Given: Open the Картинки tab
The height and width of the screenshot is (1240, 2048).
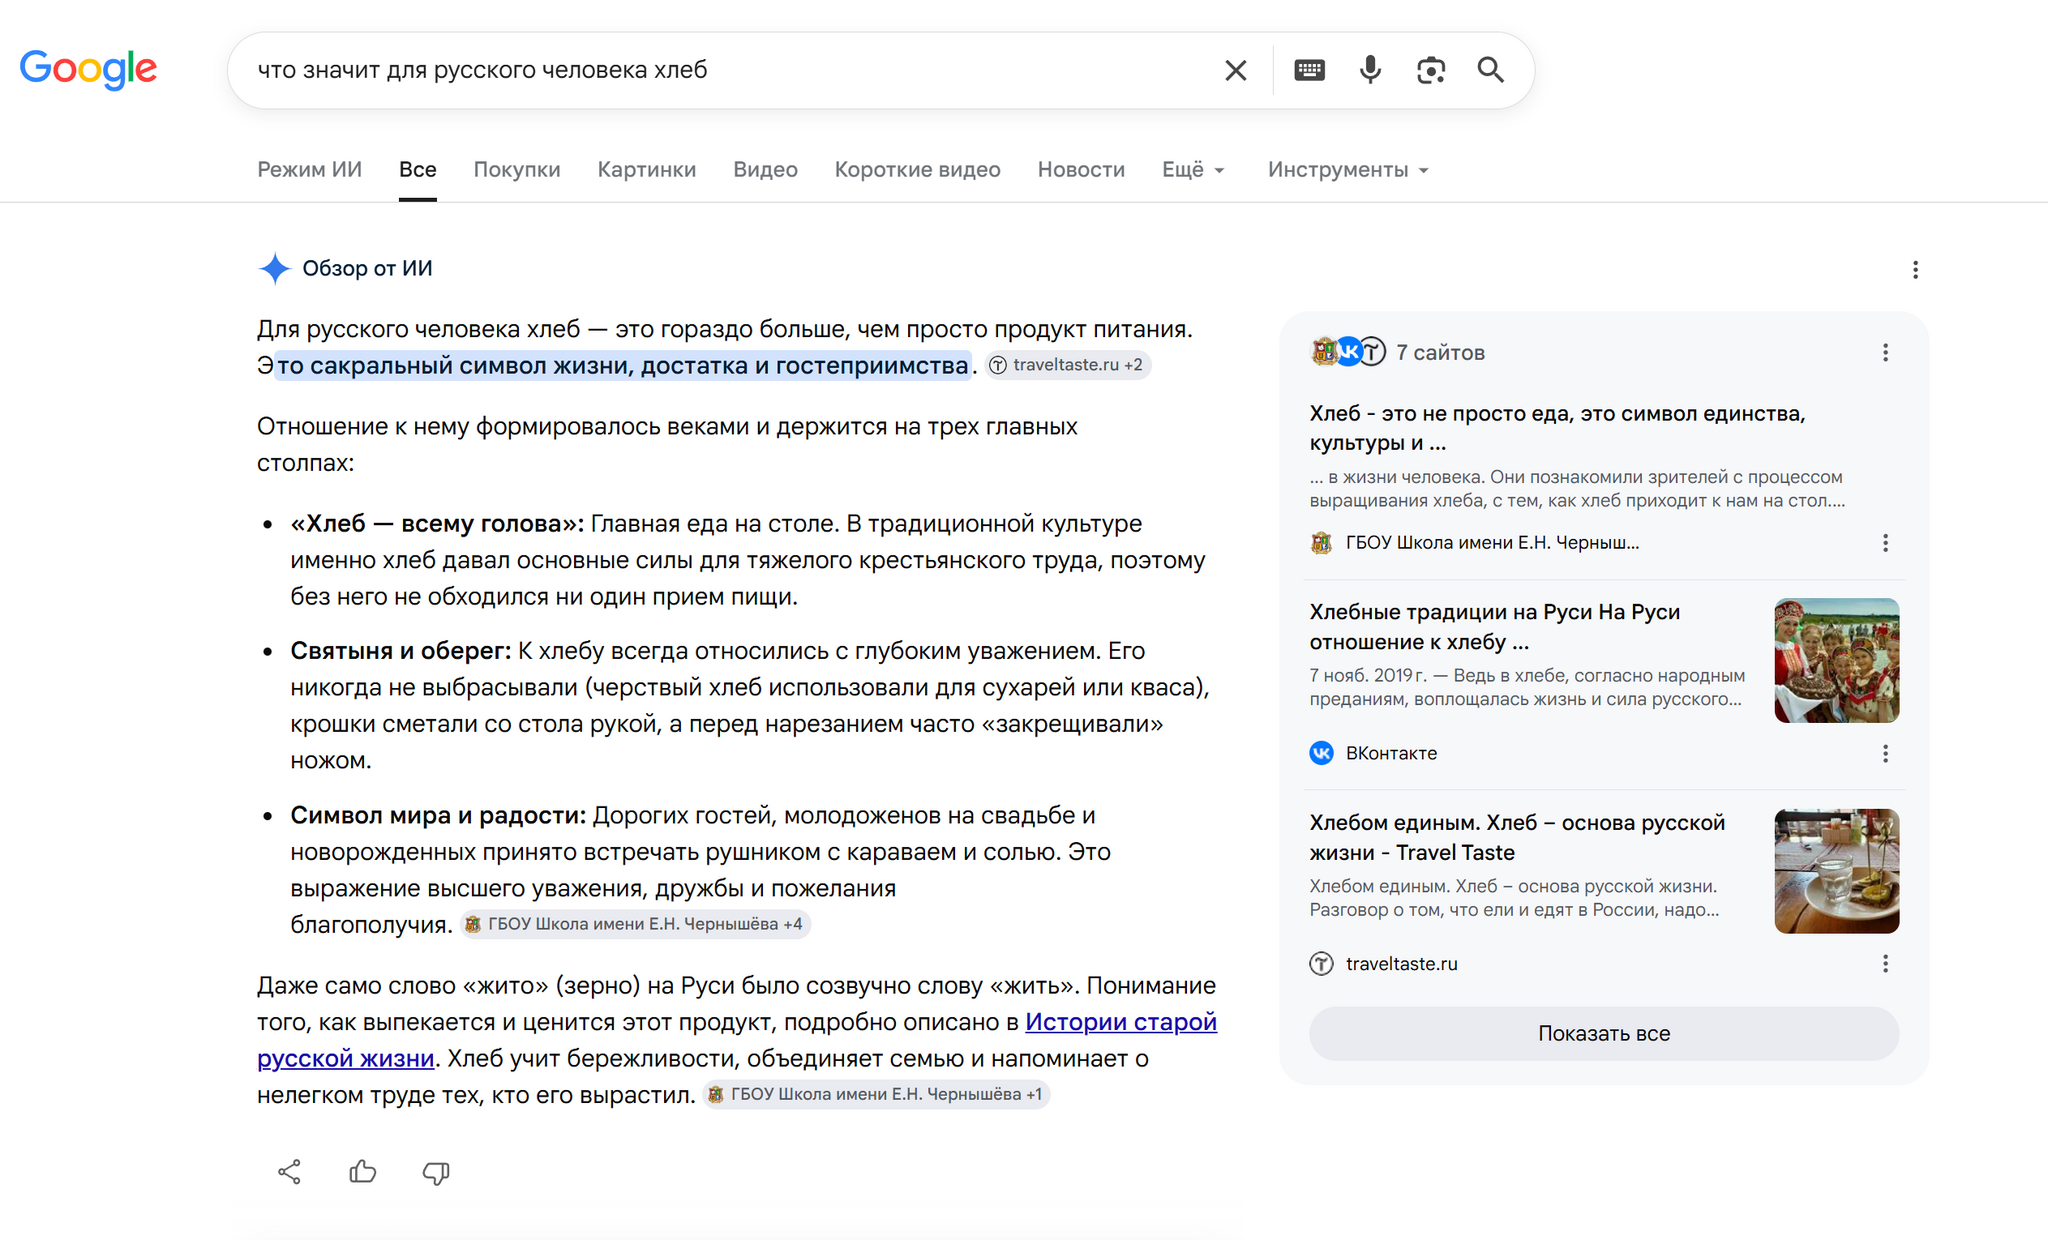Looking at the screenshot, I should [x=646, y=169].
